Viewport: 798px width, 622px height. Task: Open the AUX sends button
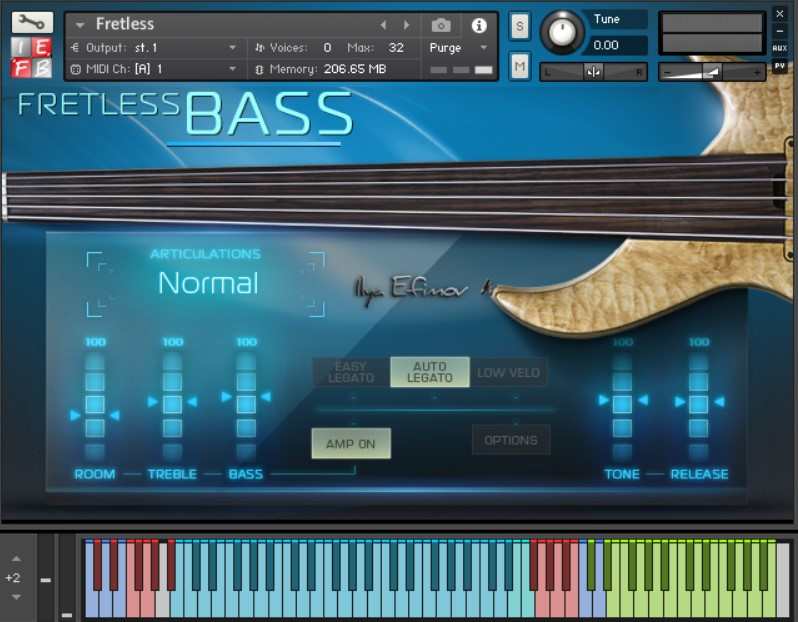coord(780,48)
